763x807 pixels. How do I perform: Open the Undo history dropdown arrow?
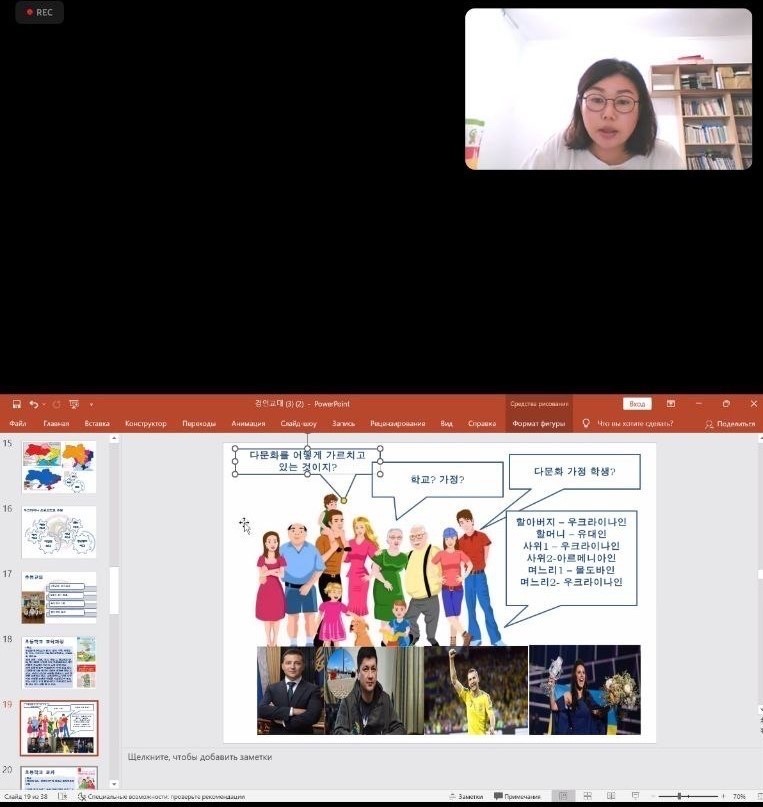[x=44, y=405]
